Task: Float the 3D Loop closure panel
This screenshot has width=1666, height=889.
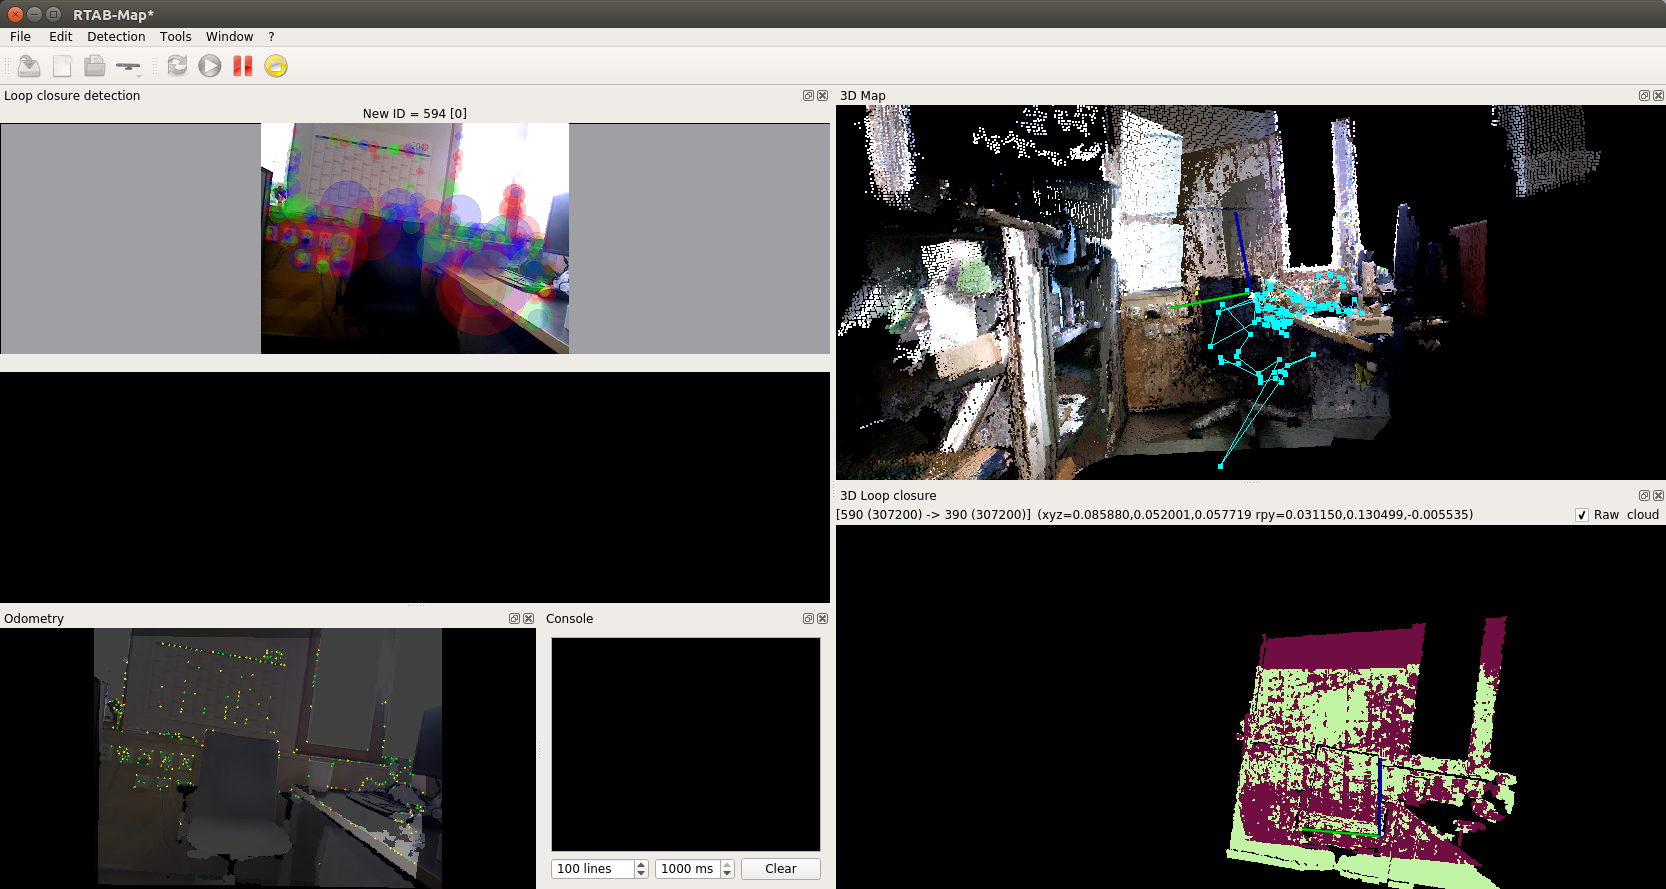Action: 1644,496
